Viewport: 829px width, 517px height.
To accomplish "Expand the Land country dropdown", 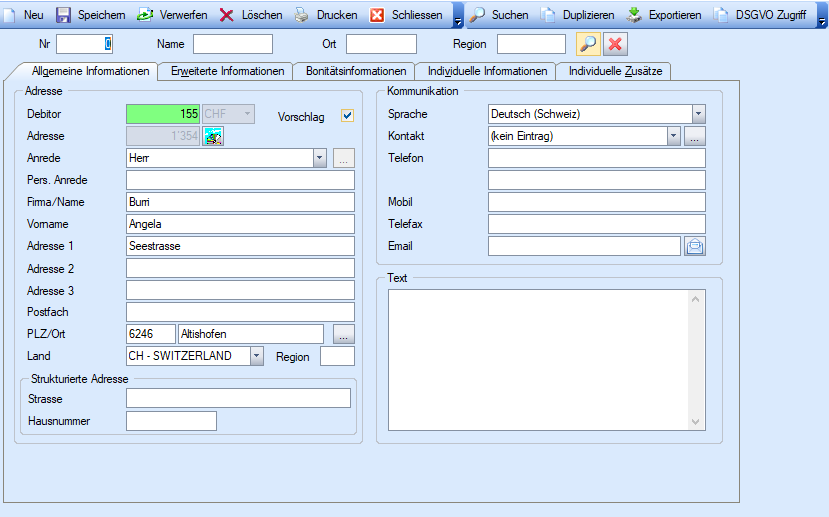I will point(257,356).
